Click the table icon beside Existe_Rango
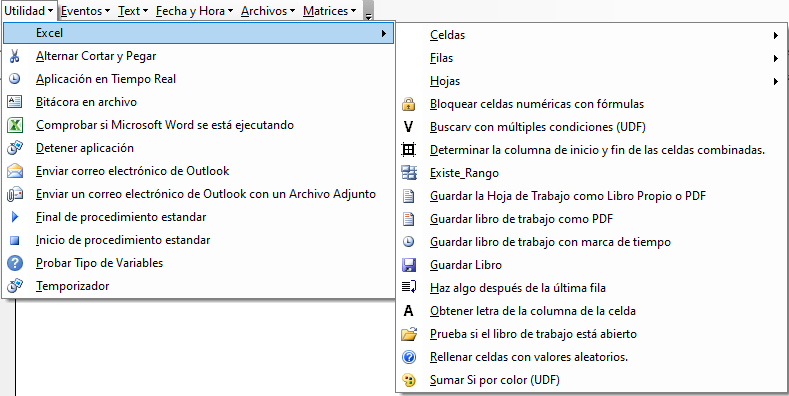789x396 pixels. pyautogui.click(x=409, y=173)
